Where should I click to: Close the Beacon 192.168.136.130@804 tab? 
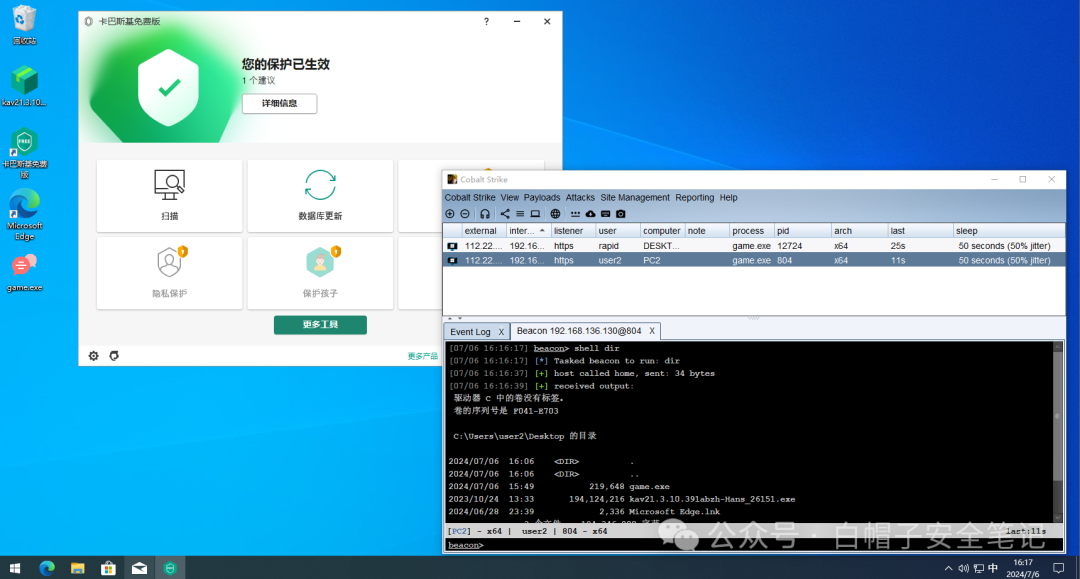(652, 331)
